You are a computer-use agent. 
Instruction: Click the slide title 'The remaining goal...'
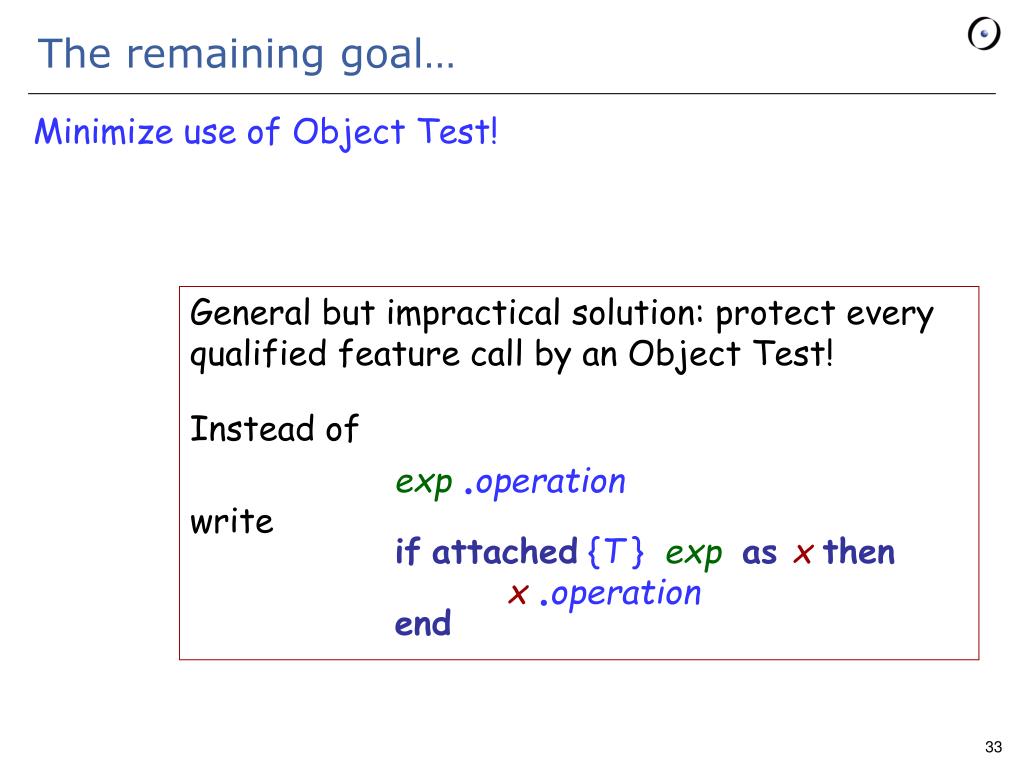pyautogui.click(x=246, y=55)
